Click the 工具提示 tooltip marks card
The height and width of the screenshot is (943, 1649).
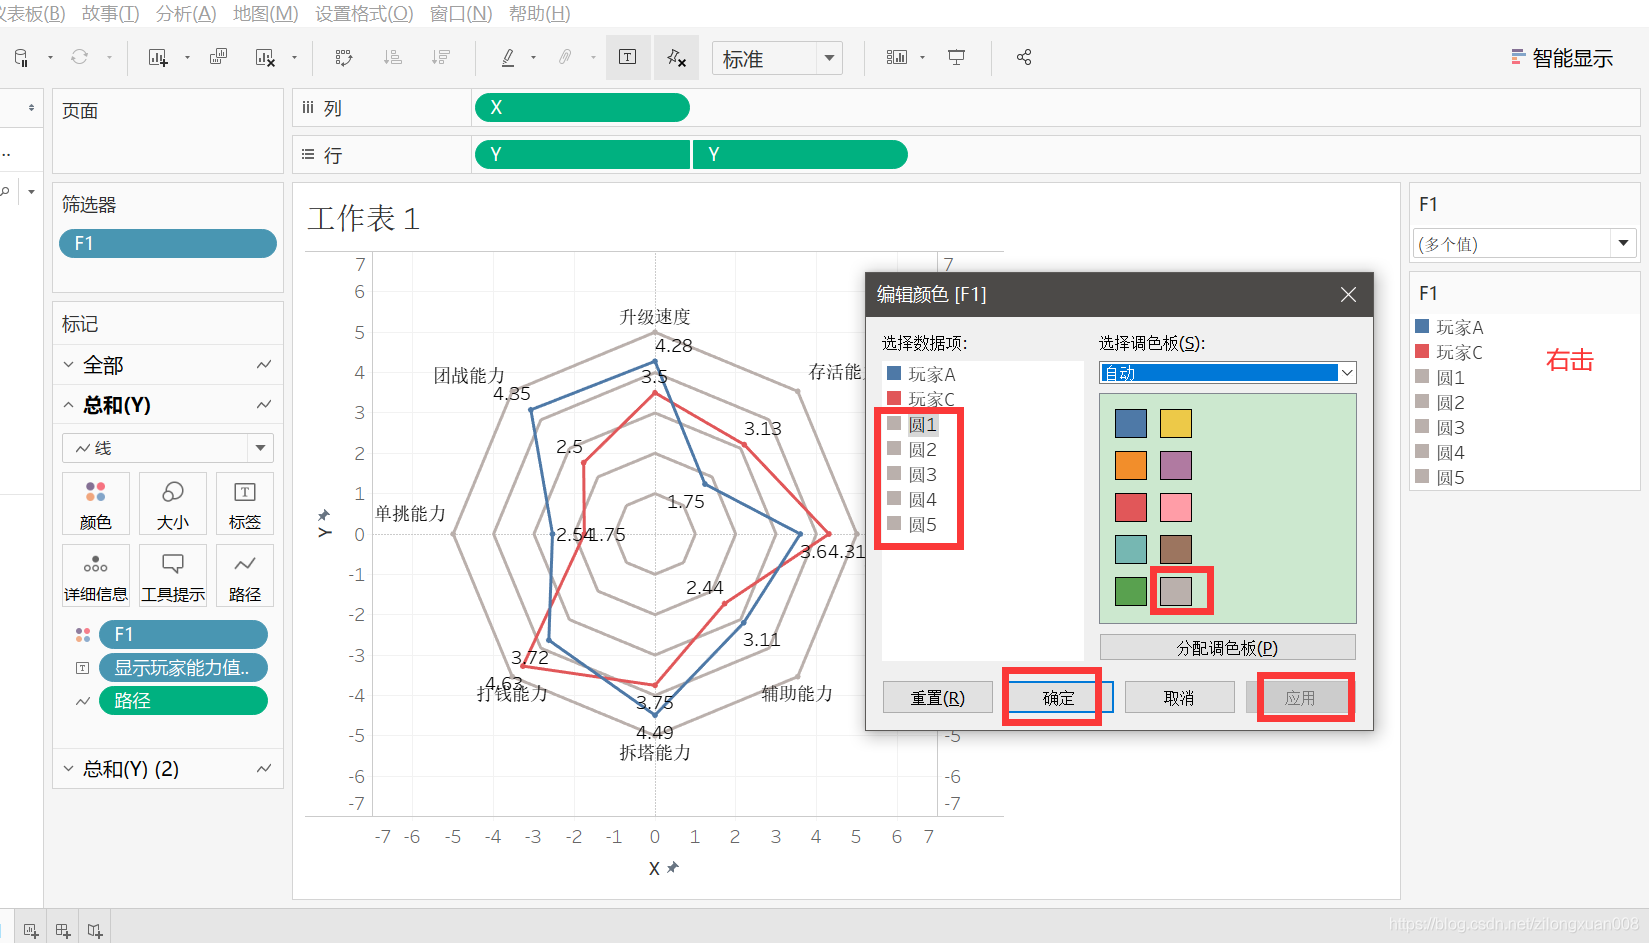pyautogui.click(x=173, y=575)
